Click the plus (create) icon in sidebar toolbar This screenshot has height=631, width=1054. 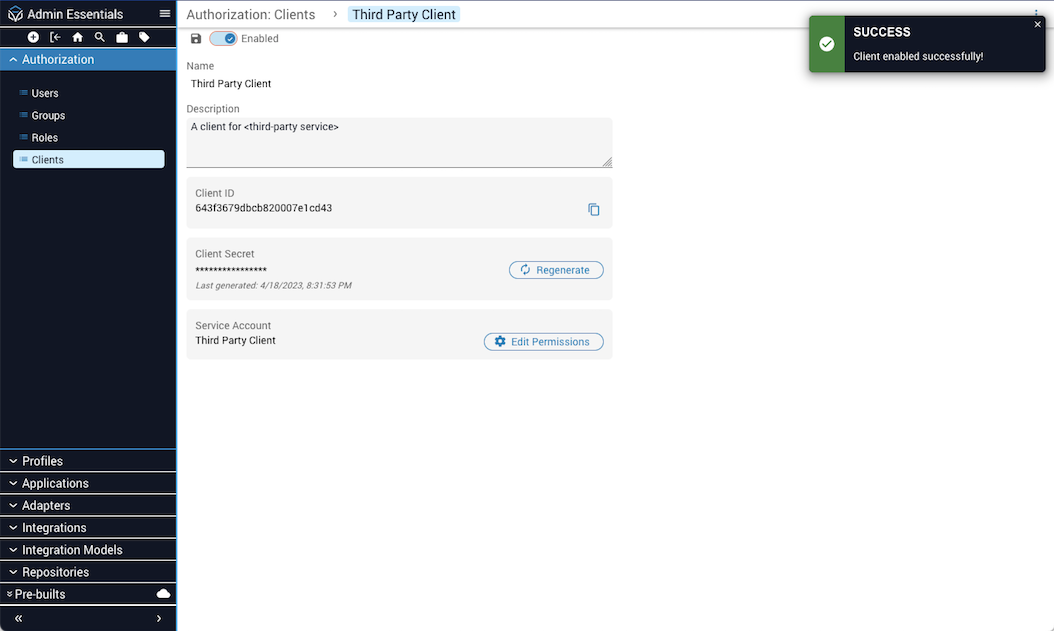click(x=33, y=37)
